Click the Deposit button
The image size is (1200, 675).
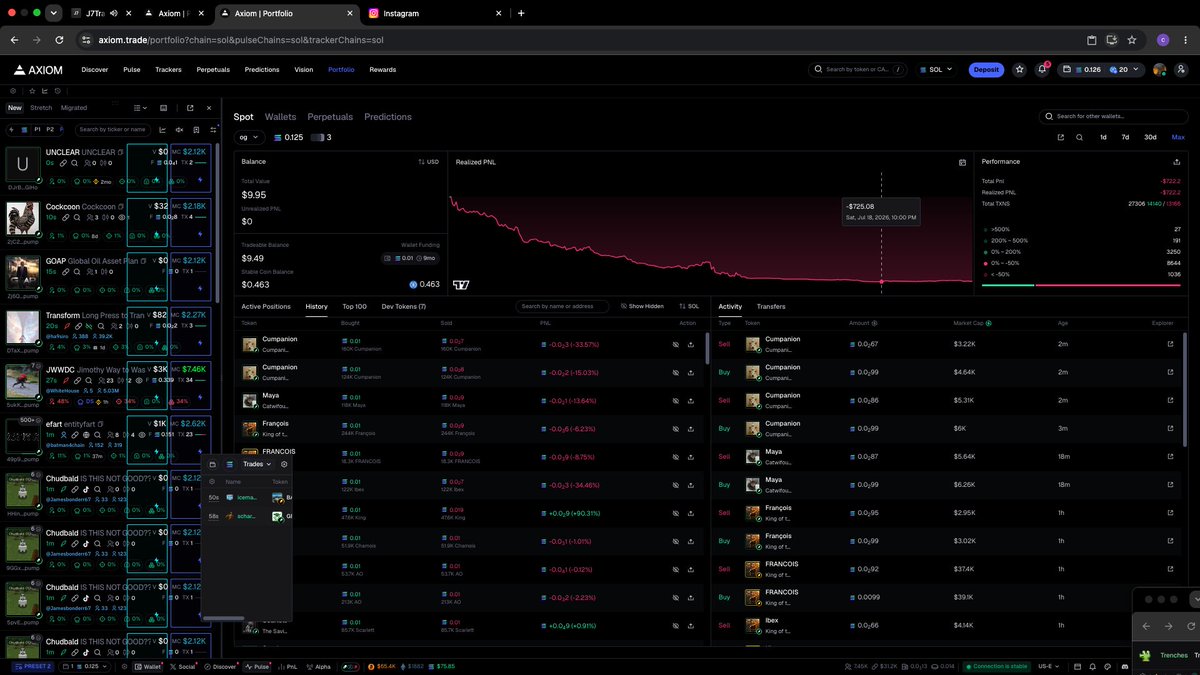[986, 70]
